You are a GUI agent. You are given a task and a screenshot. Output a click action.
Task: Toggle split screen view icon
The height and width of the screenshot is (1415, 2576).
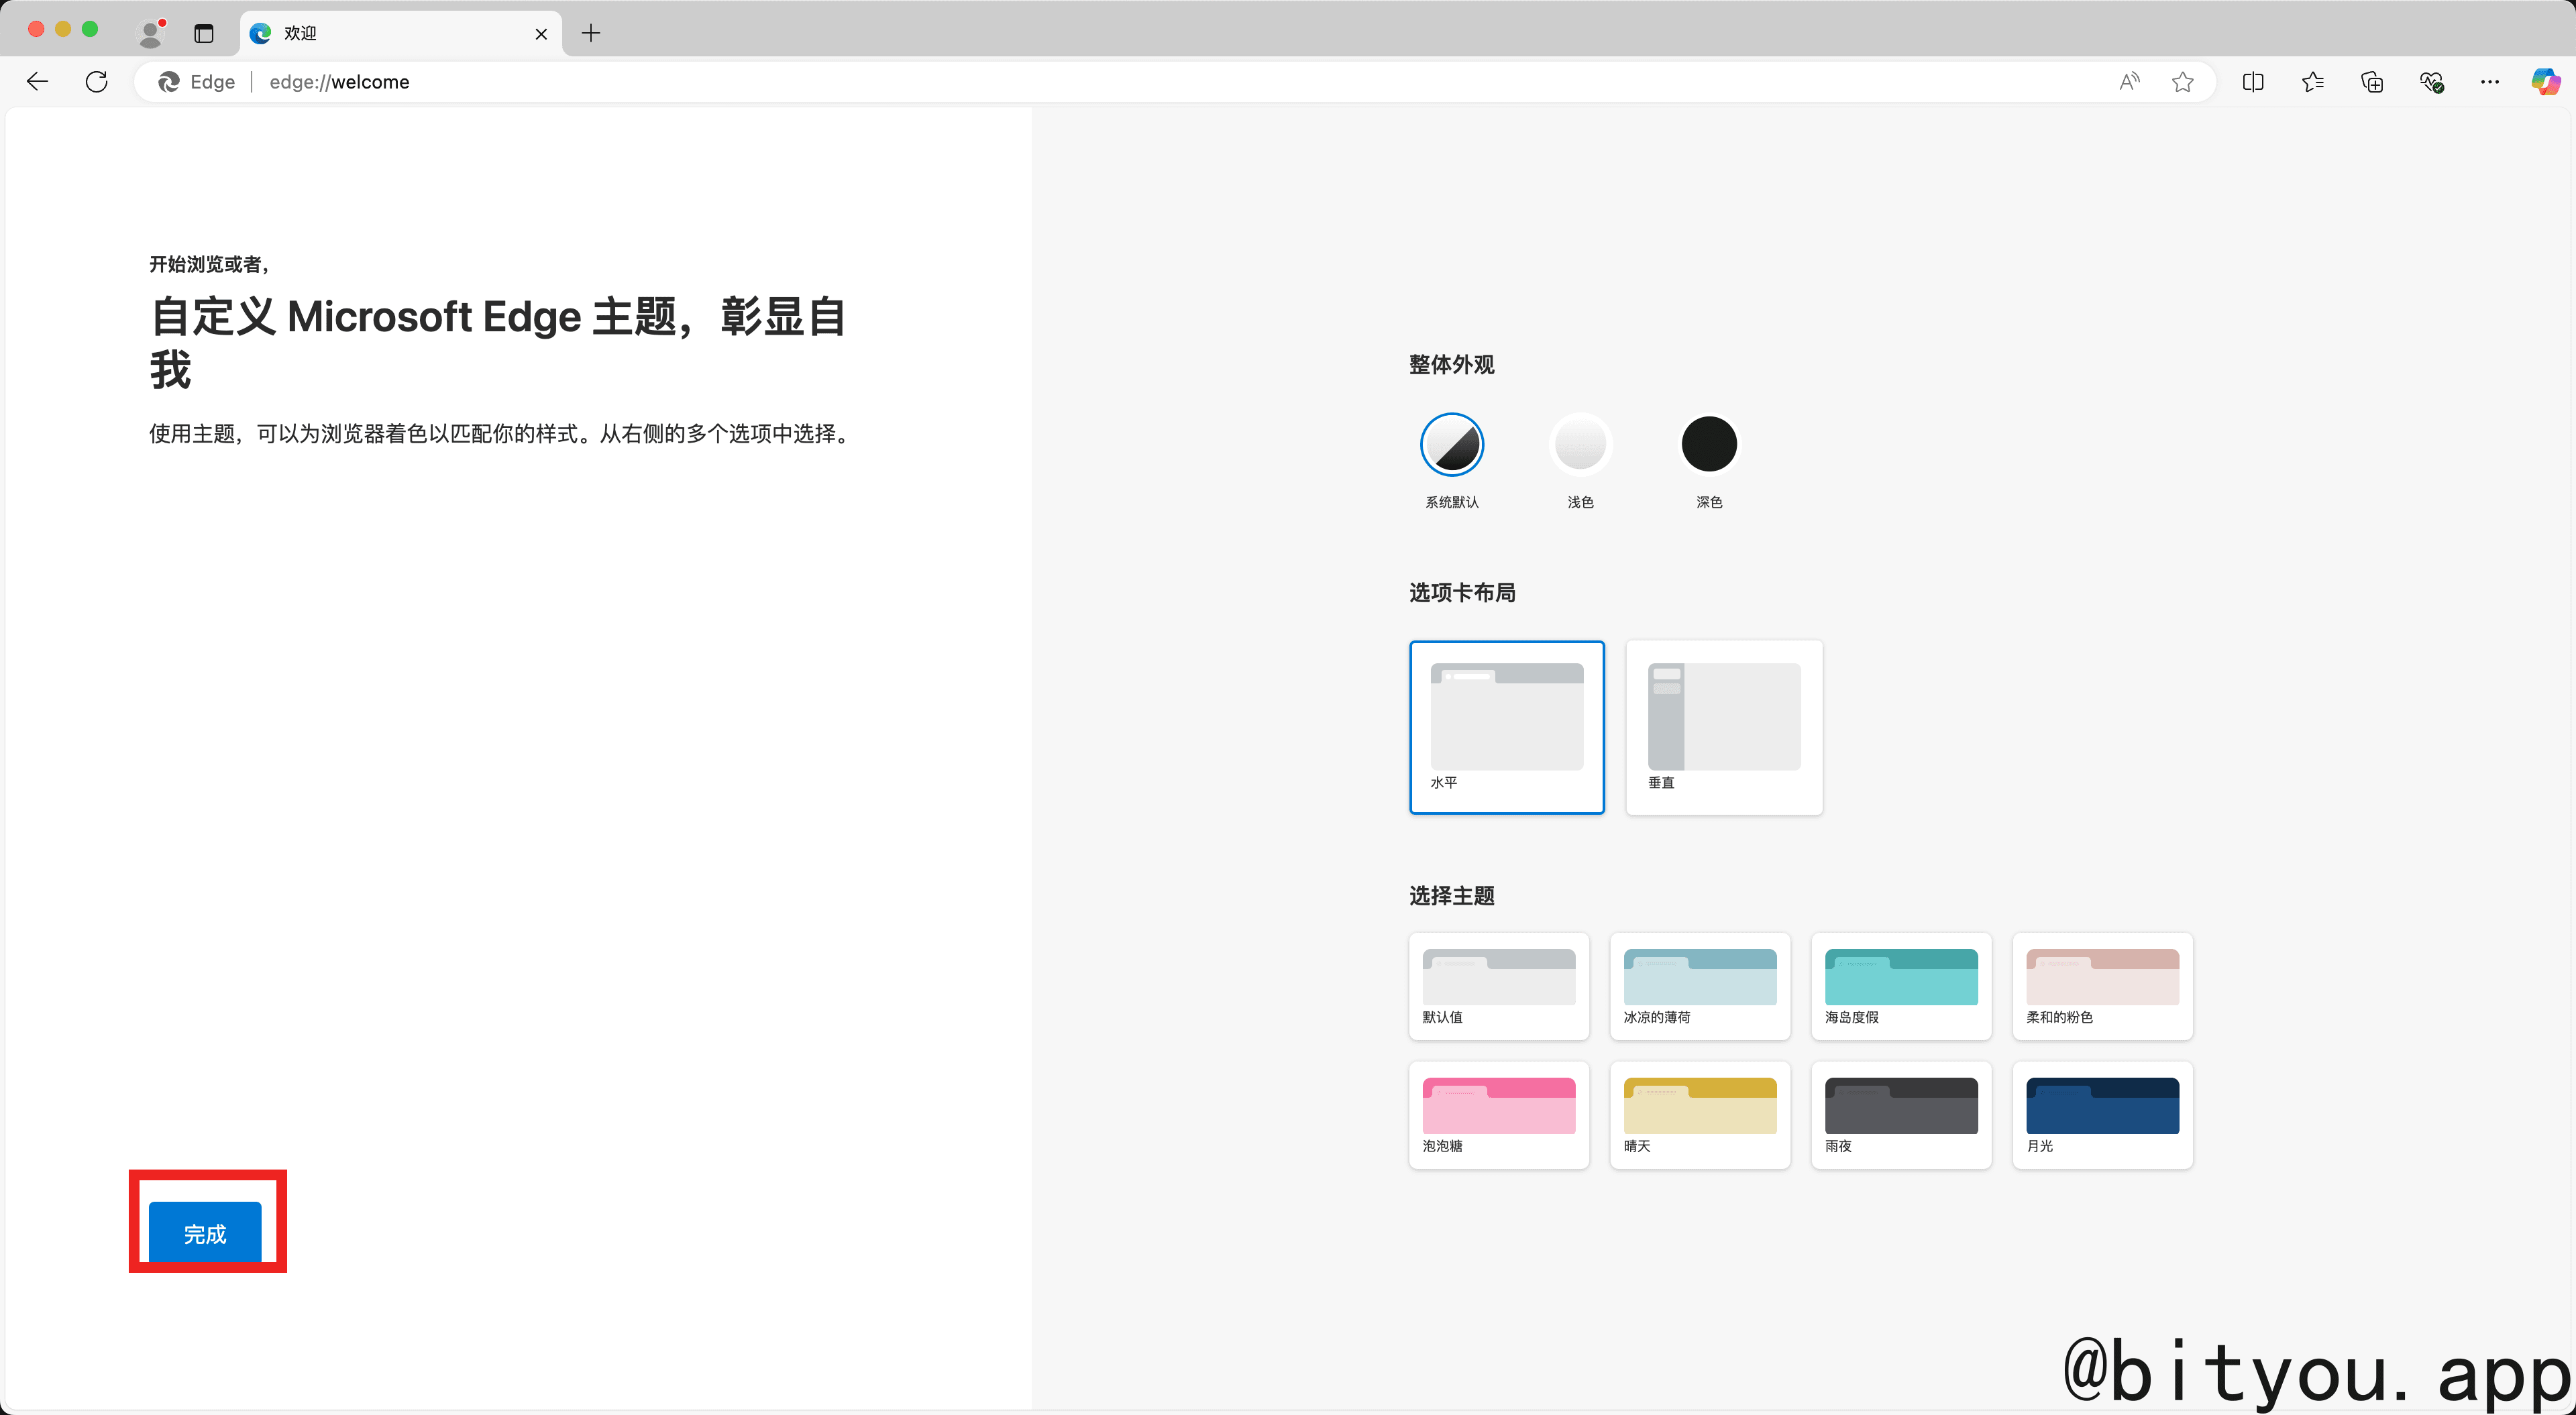tap(2253, 82)
